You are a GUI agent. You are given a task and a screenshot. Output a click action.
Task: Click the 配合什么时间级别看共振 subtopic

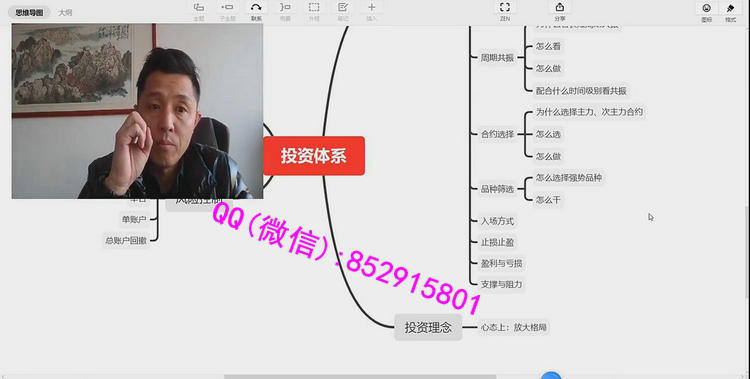tap(581, 90)
